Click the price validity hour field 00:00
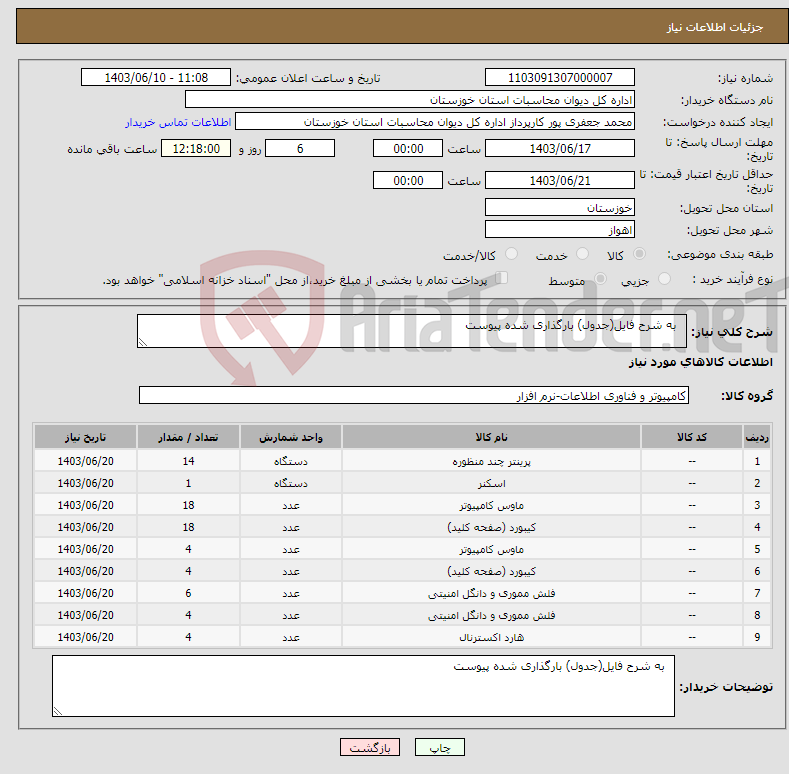The width and height of the screenshot is (789, 774). pos(408,180)
